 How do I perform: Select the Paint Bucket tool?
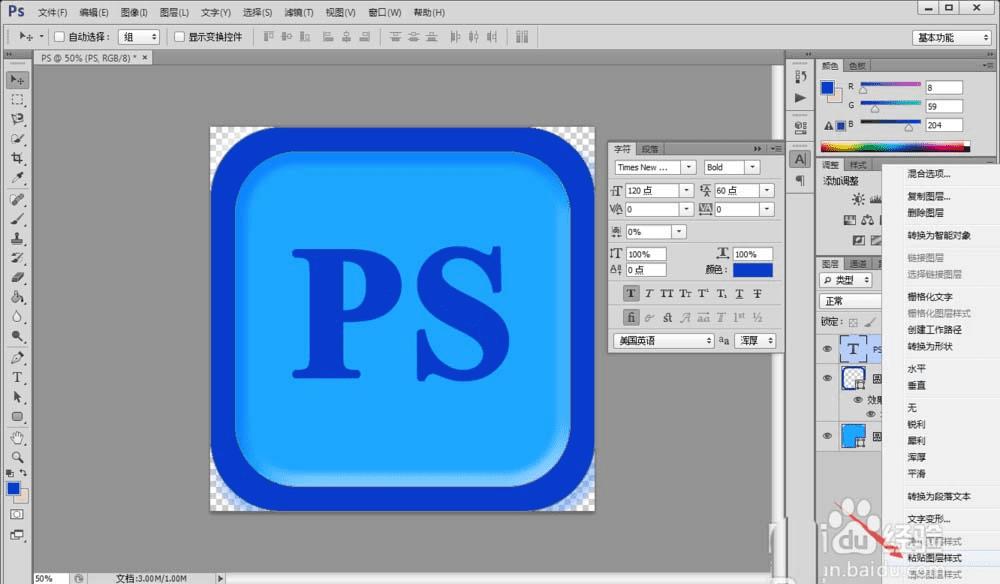tap(17, 297)
